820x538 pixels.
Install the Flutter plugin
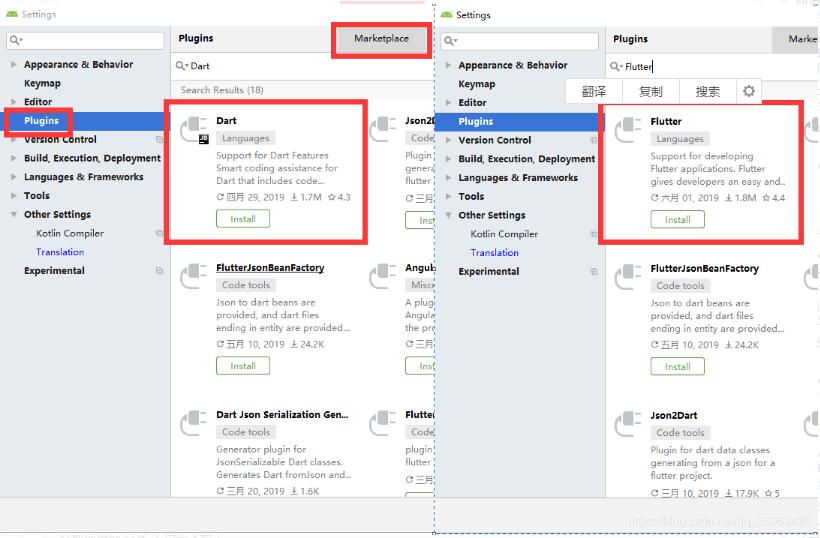[677, 220]
